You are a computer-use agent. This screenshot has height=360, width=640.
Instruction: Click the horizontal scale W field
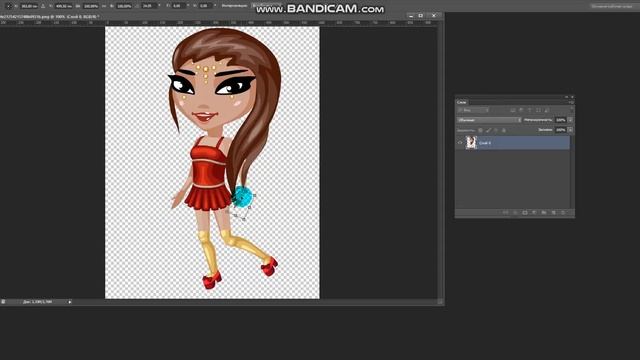[x=91, y=6]
